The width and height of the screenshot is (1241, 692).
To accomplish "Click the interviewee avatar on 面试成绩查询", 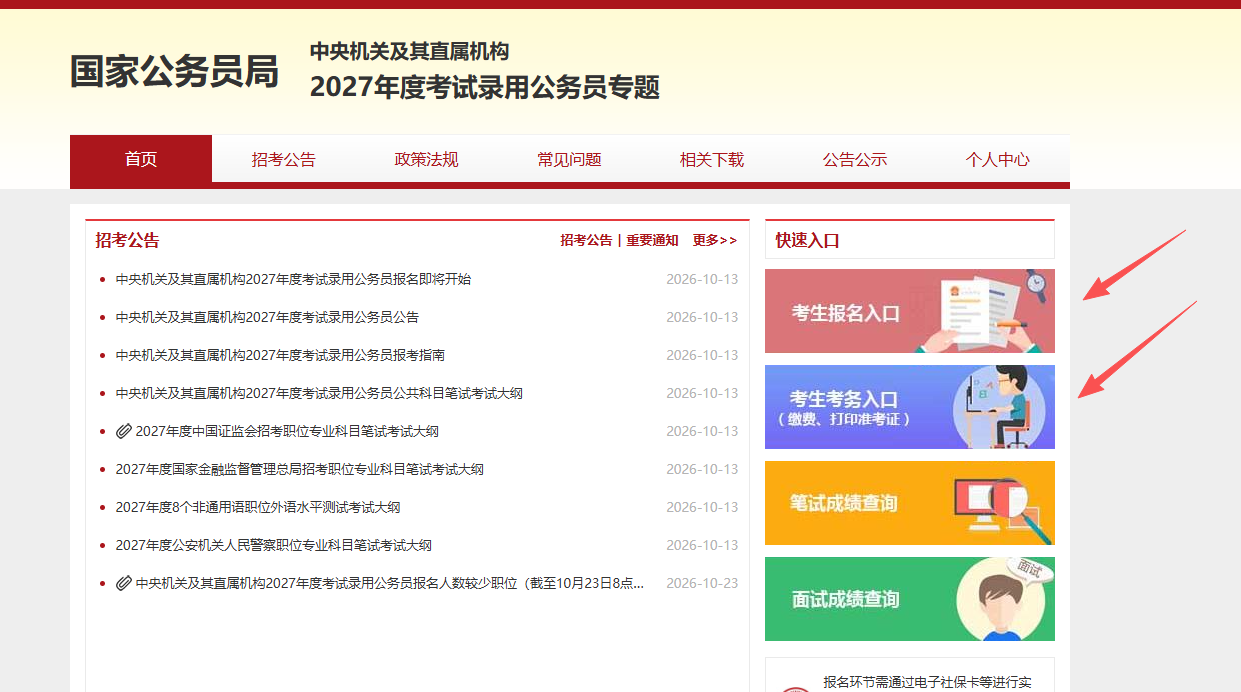I will point(1000,599).
